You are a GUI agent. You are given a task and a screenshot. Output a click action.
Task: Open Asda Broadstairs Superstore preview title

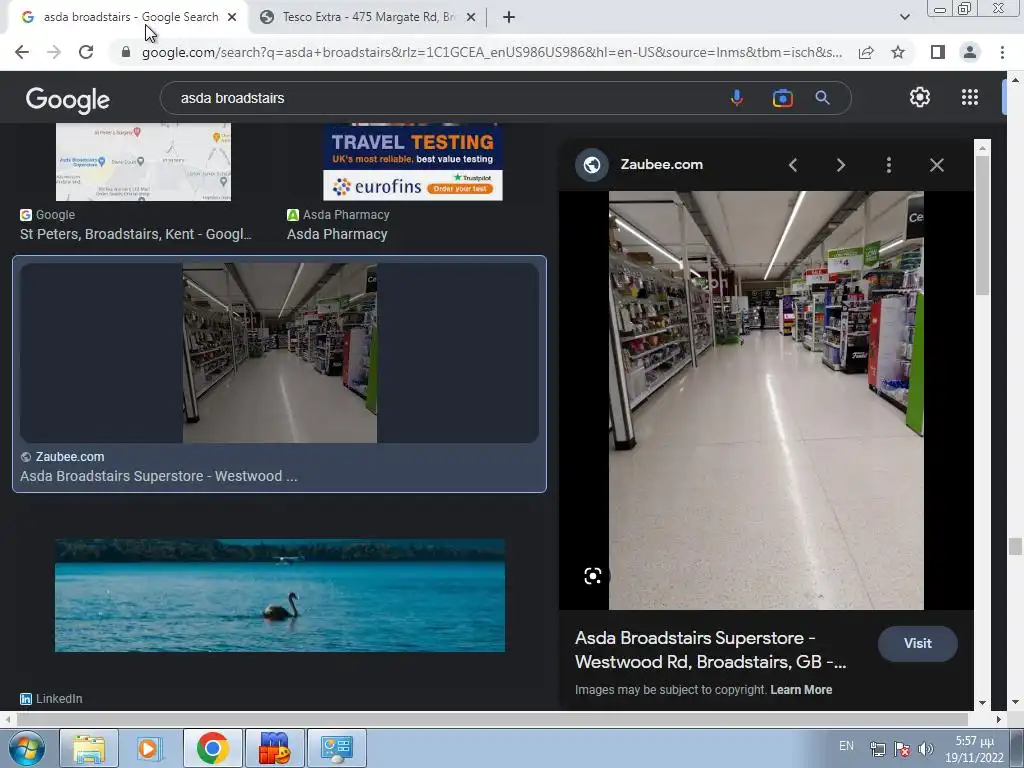(x=711, y=650)
